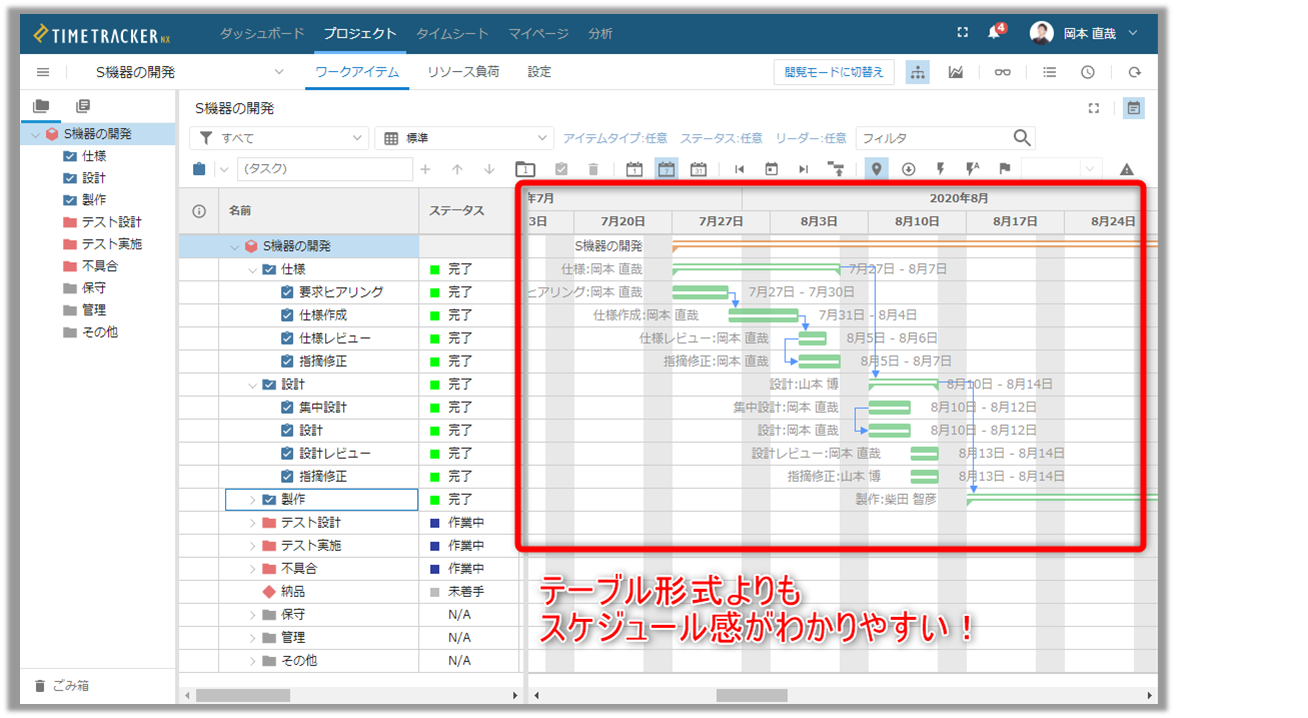Move item up with up arrow icon
This screenshot has width=1308, height=718.
(457, 169)
